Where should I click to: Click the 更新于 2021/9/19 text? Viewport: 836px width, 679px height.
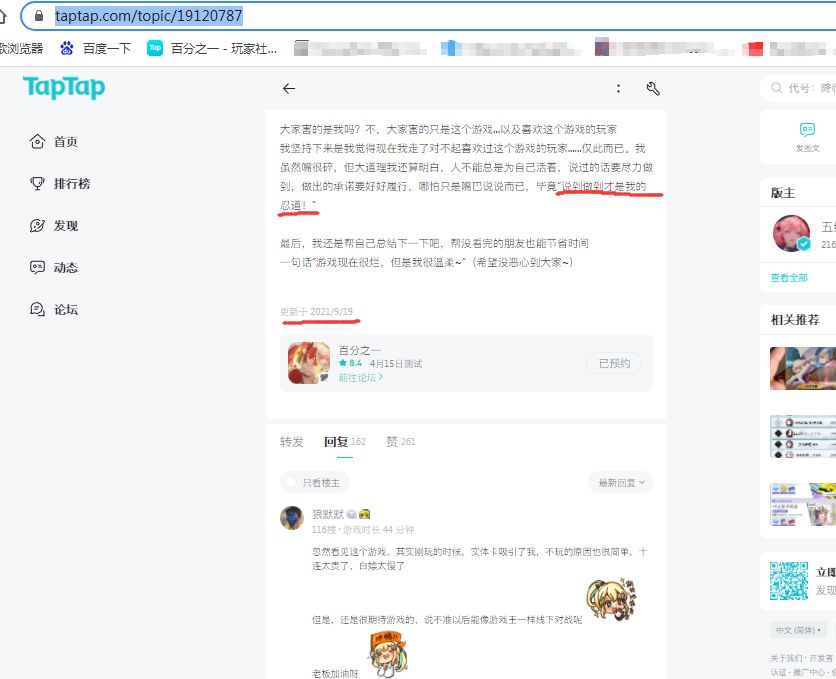tap(317, 311)
